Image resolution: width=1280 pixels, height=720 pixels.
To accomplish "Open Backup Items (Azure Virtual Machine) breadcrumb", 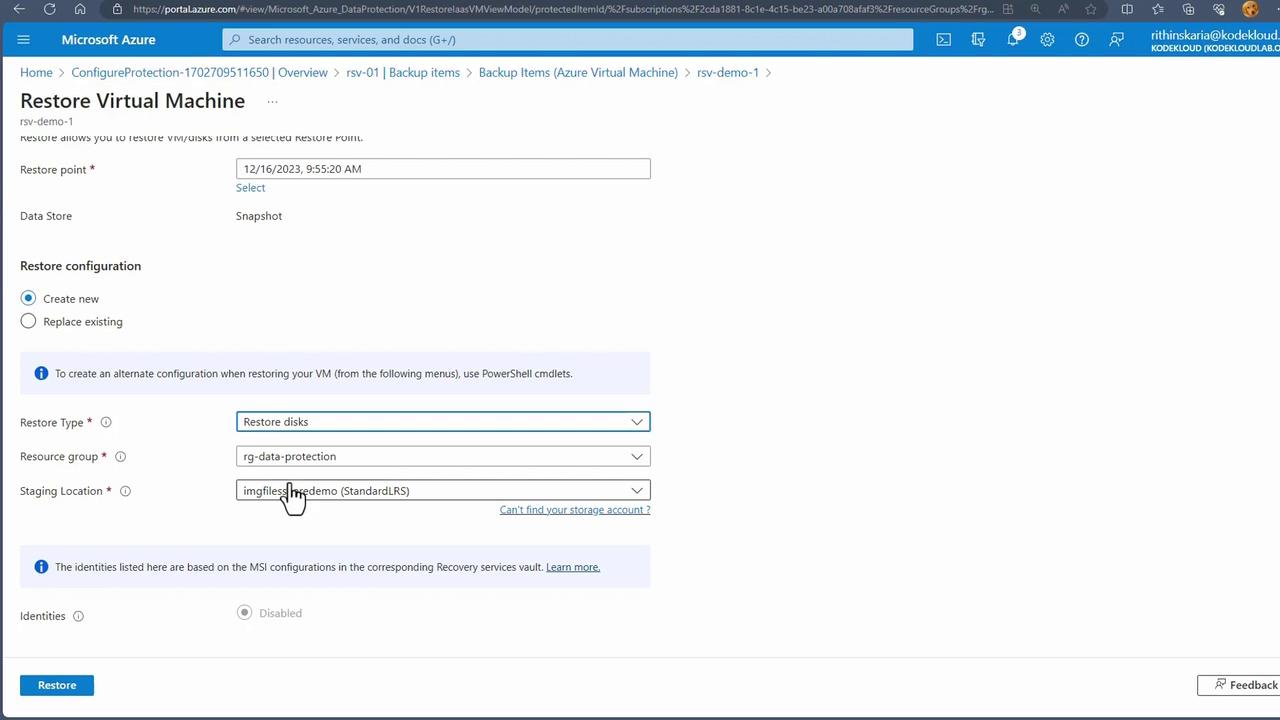I will 578,73.
